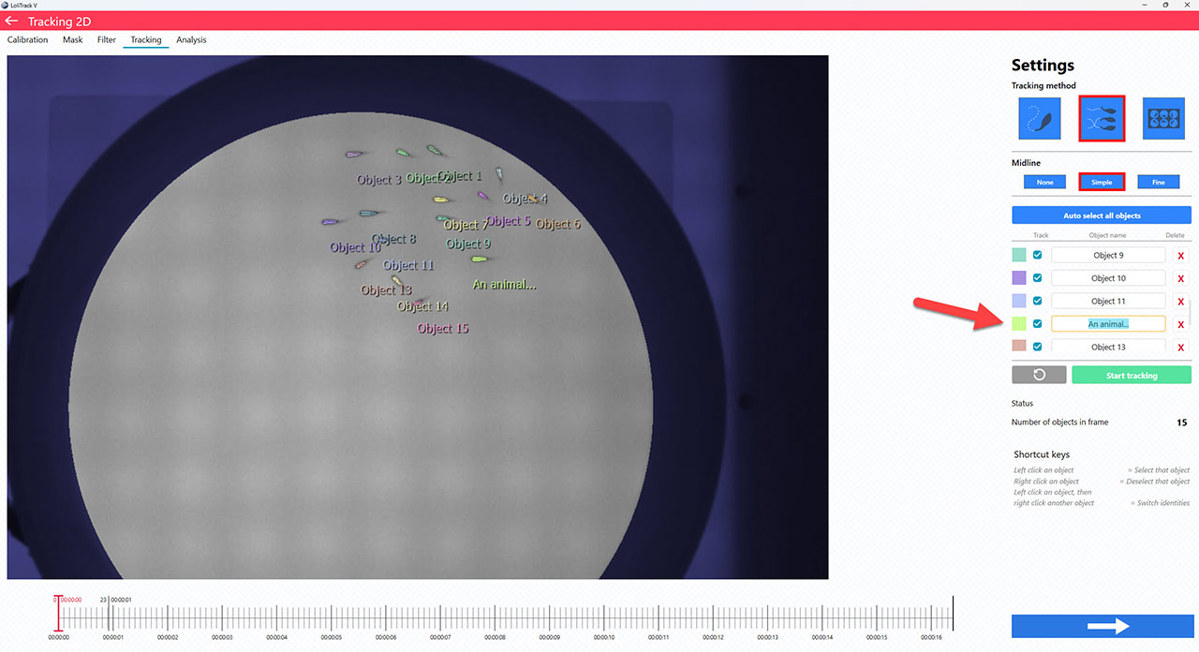
Task: Open the Filter tab
Action: pos(106,40)
